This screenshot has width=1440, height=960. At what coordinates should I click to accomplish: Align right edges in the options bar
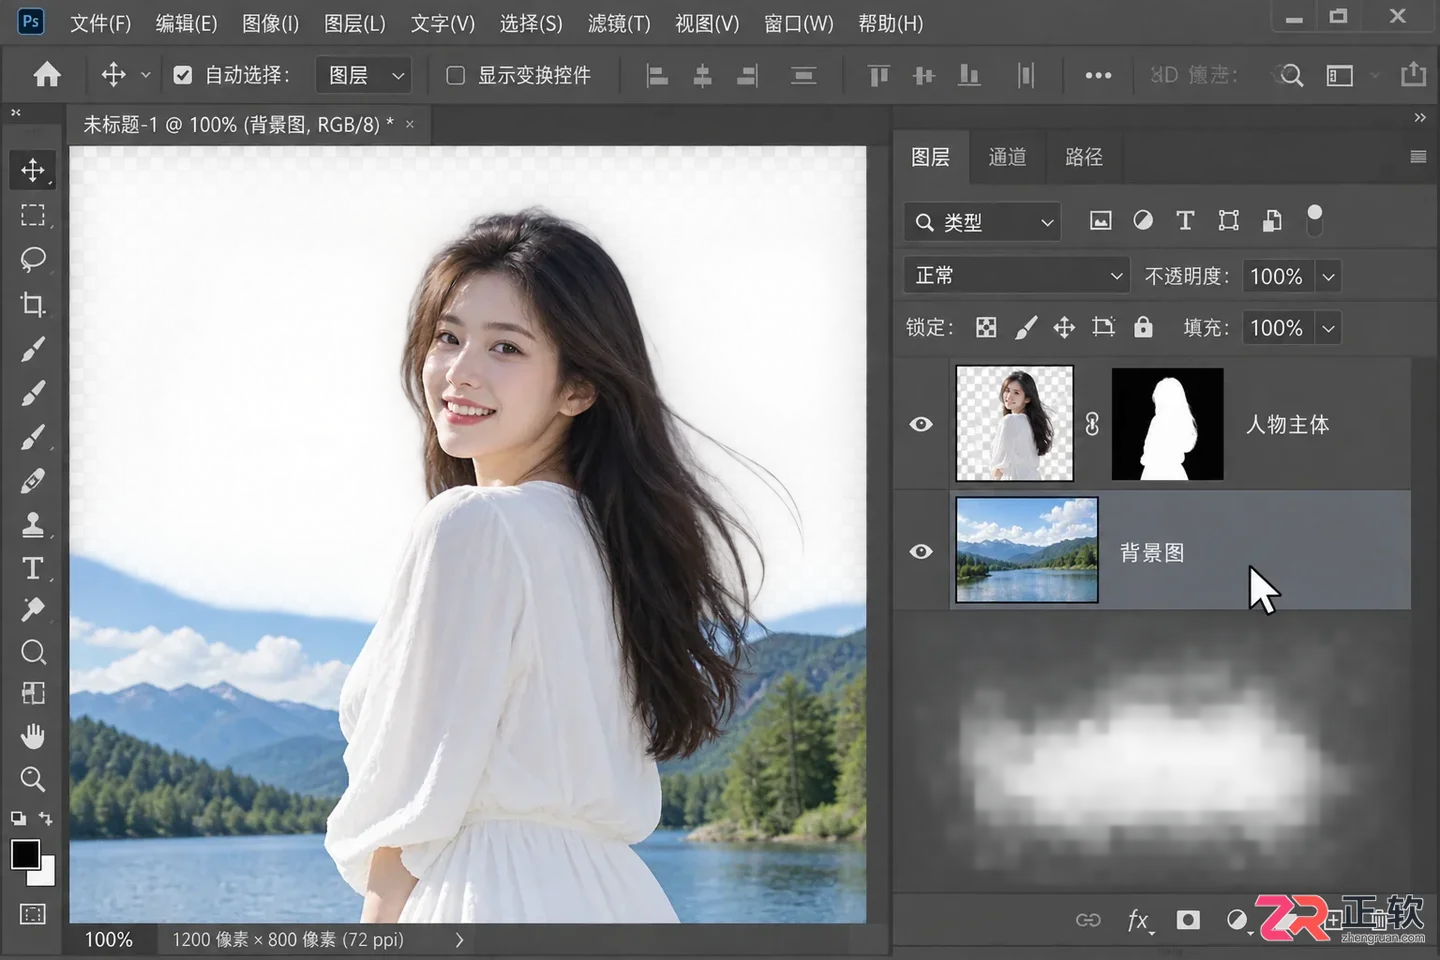coord(748,75)
